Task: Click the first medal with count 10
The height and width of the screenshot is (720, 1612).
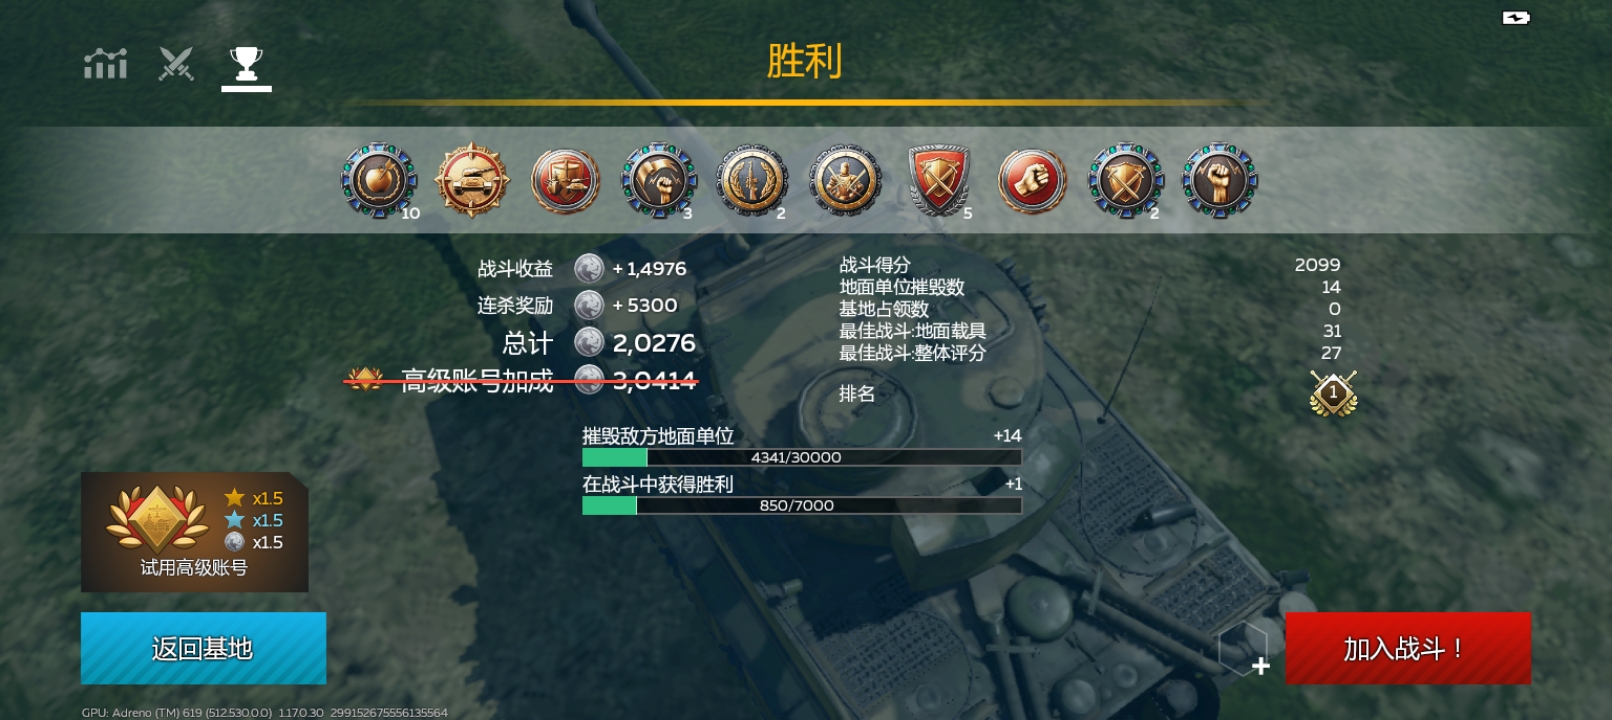Action: pos(379,181)
